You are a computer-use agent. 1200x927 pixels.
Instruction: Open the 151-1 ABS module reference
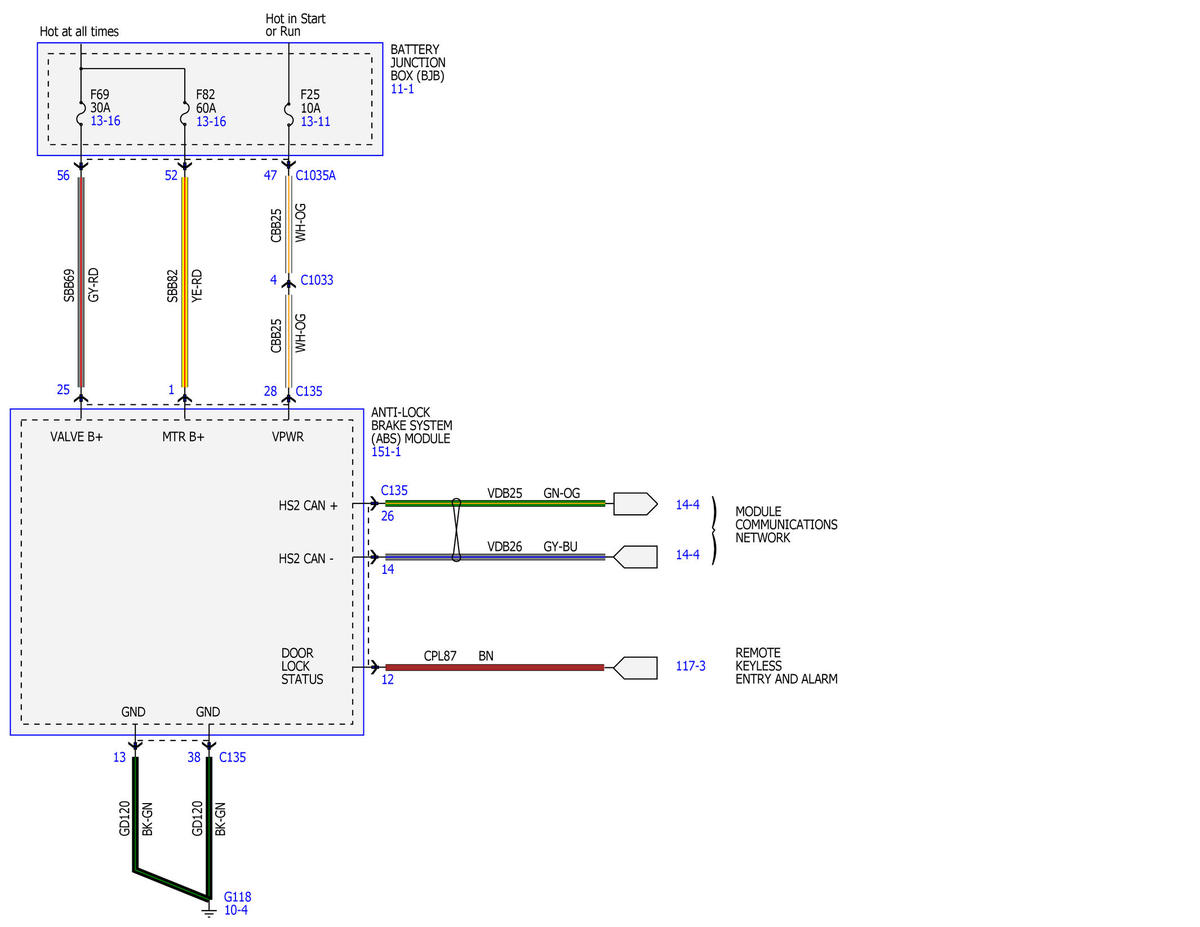click(386, 452)
